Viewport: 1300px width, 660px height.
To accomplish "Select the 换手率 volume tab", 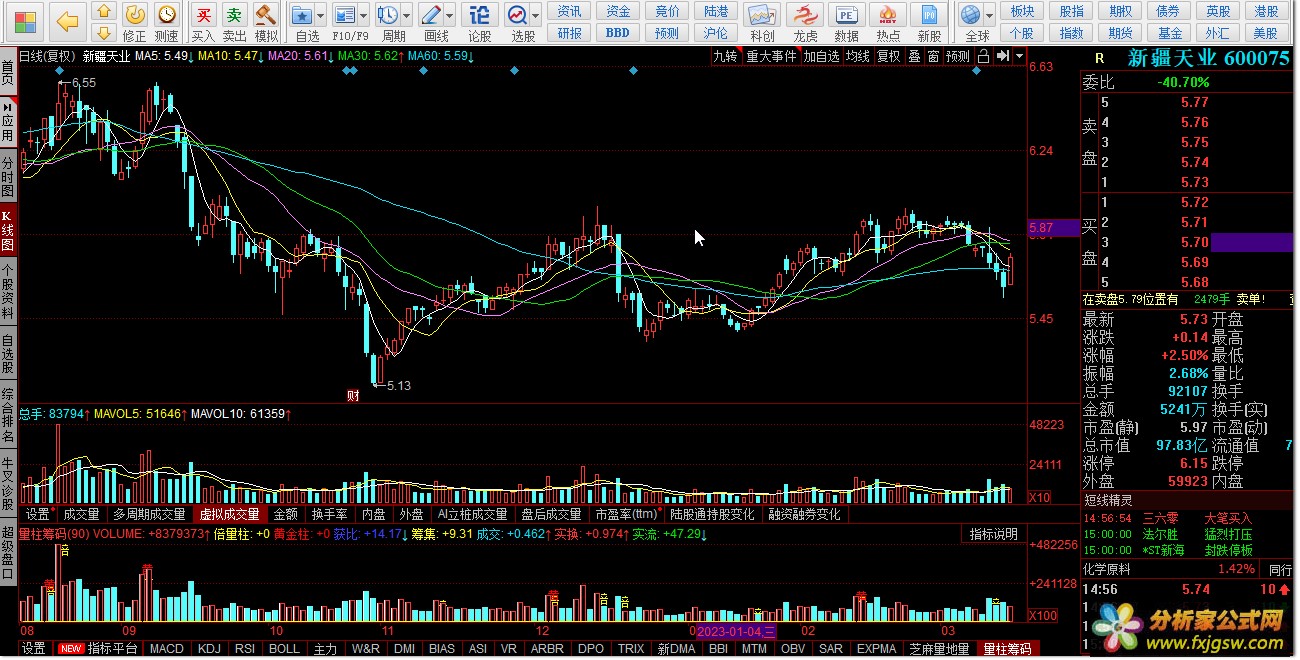I will point(329,514).
